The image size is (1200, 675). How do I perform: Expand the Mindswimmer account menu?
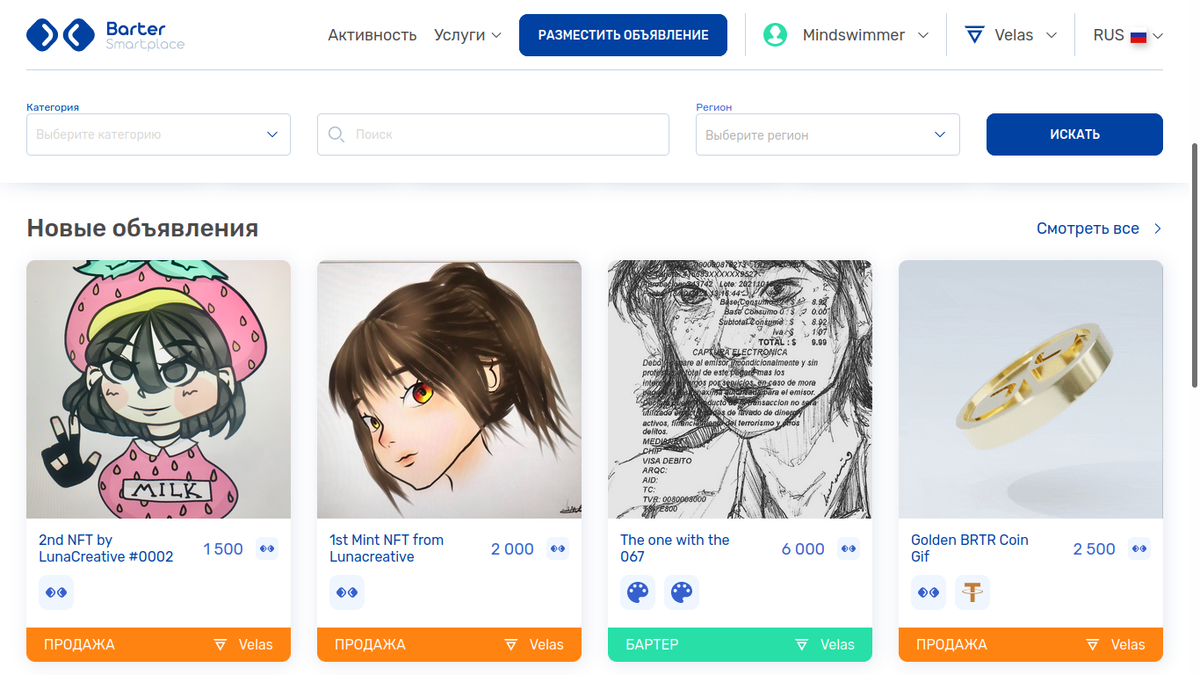(x=846, y=35)
